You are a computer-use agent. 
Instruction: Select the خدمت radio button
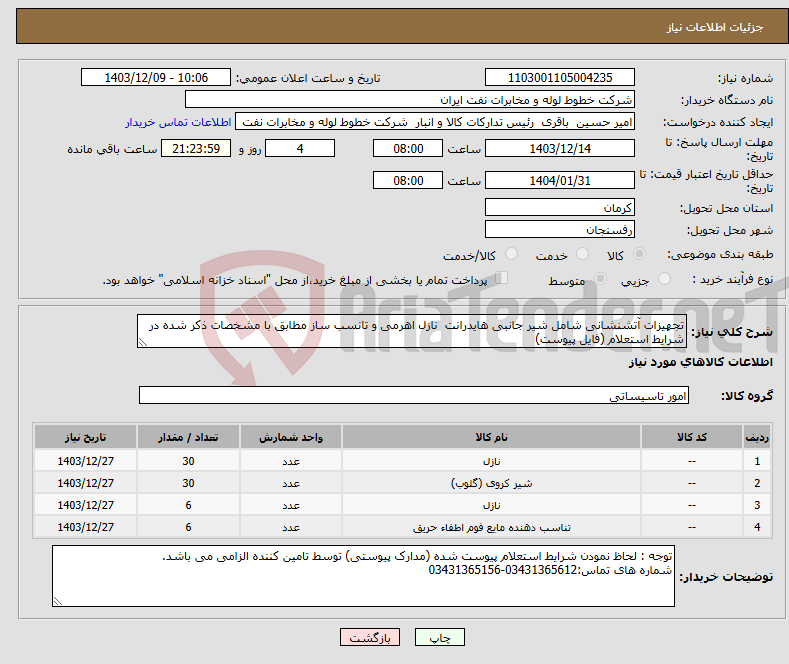click(582, 254)
